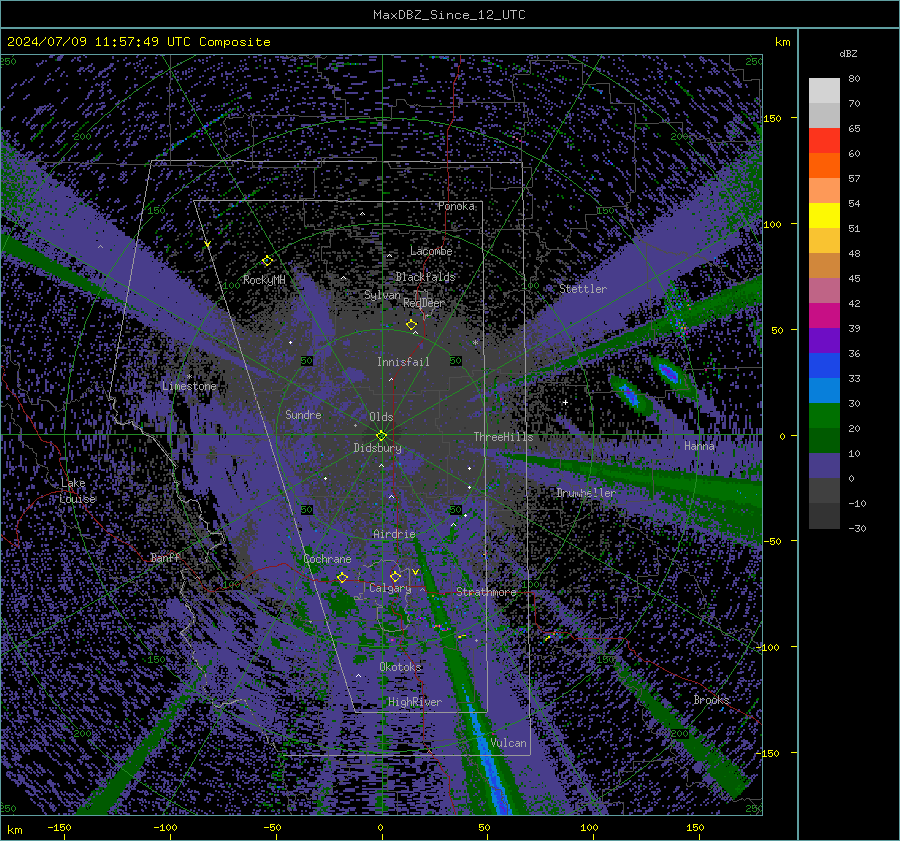Pick the magenta 39-42 dBZ legend swatch
Screen dimensions: 900x841
pyautogui.click(x=824, y=316)
